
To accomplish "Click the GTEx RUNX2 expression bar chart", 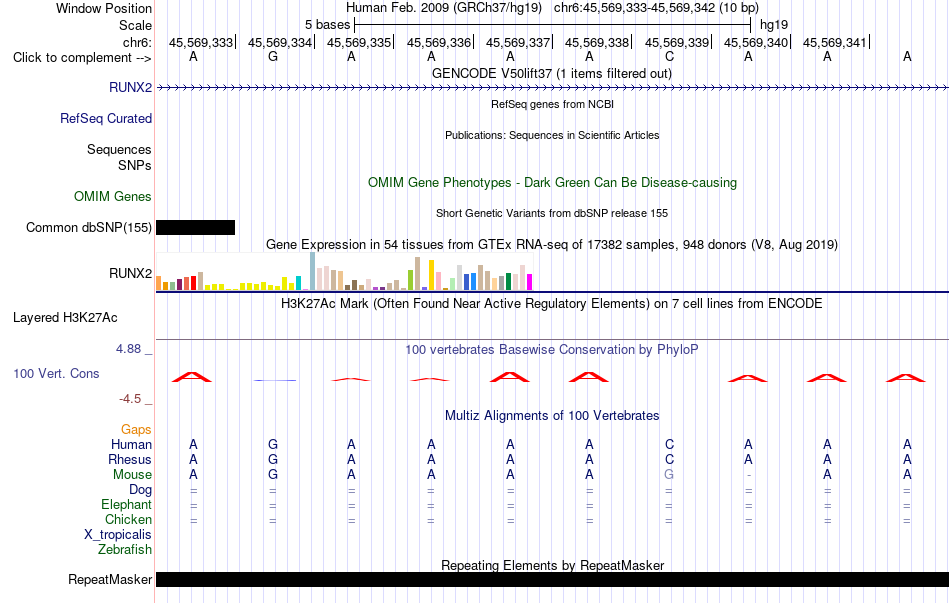I will 344,272.
